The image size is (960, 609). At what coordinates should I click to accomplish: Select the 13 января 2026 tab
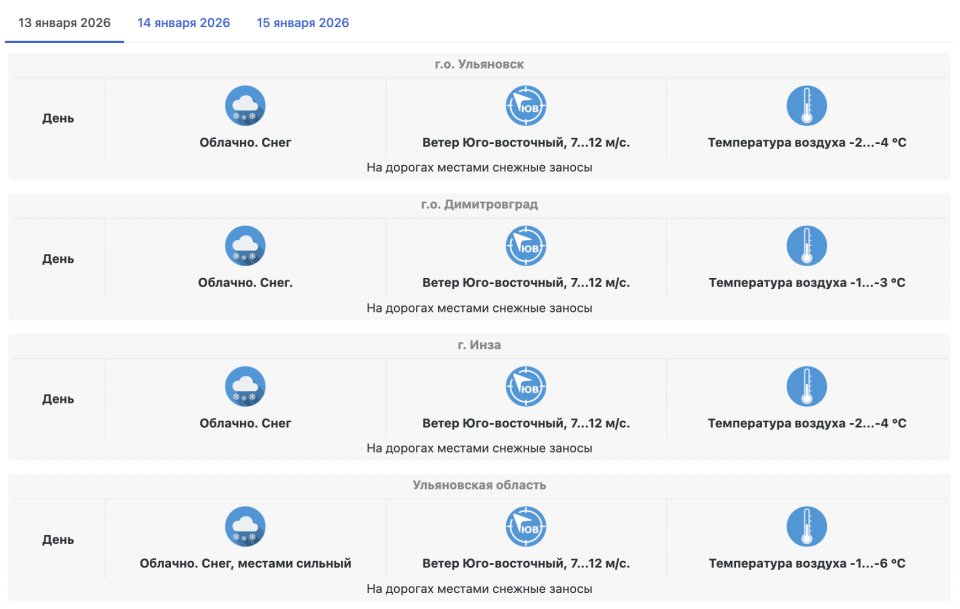[x=64, y=23]
